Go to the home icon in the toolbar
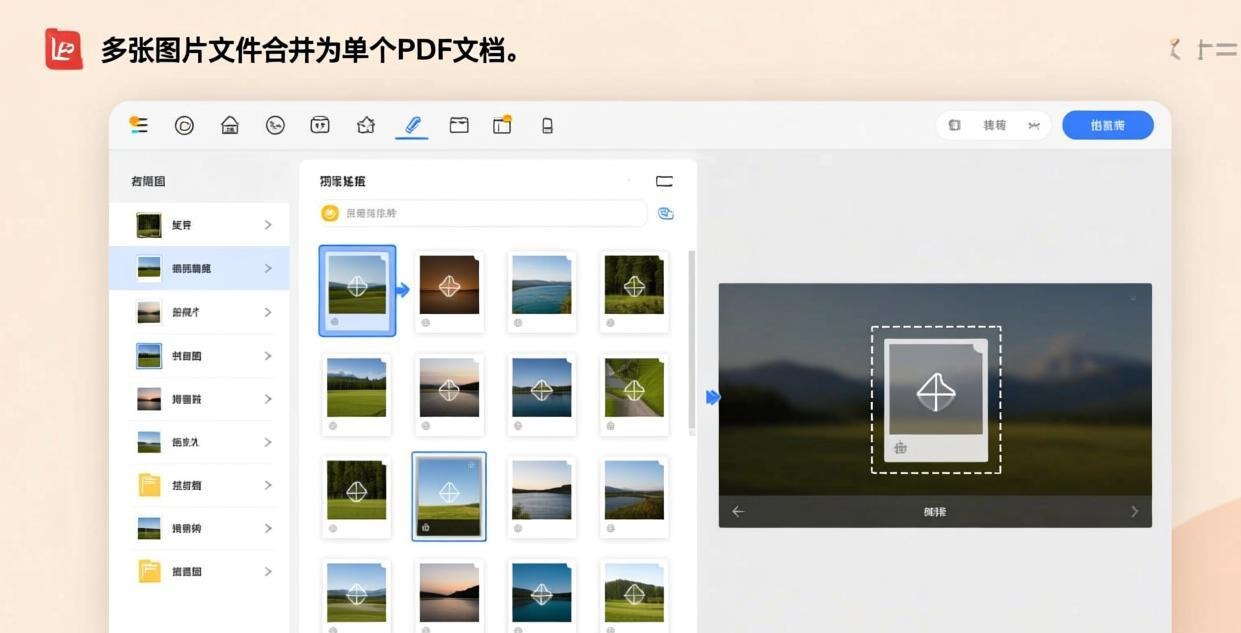 [x=230, y=125]
